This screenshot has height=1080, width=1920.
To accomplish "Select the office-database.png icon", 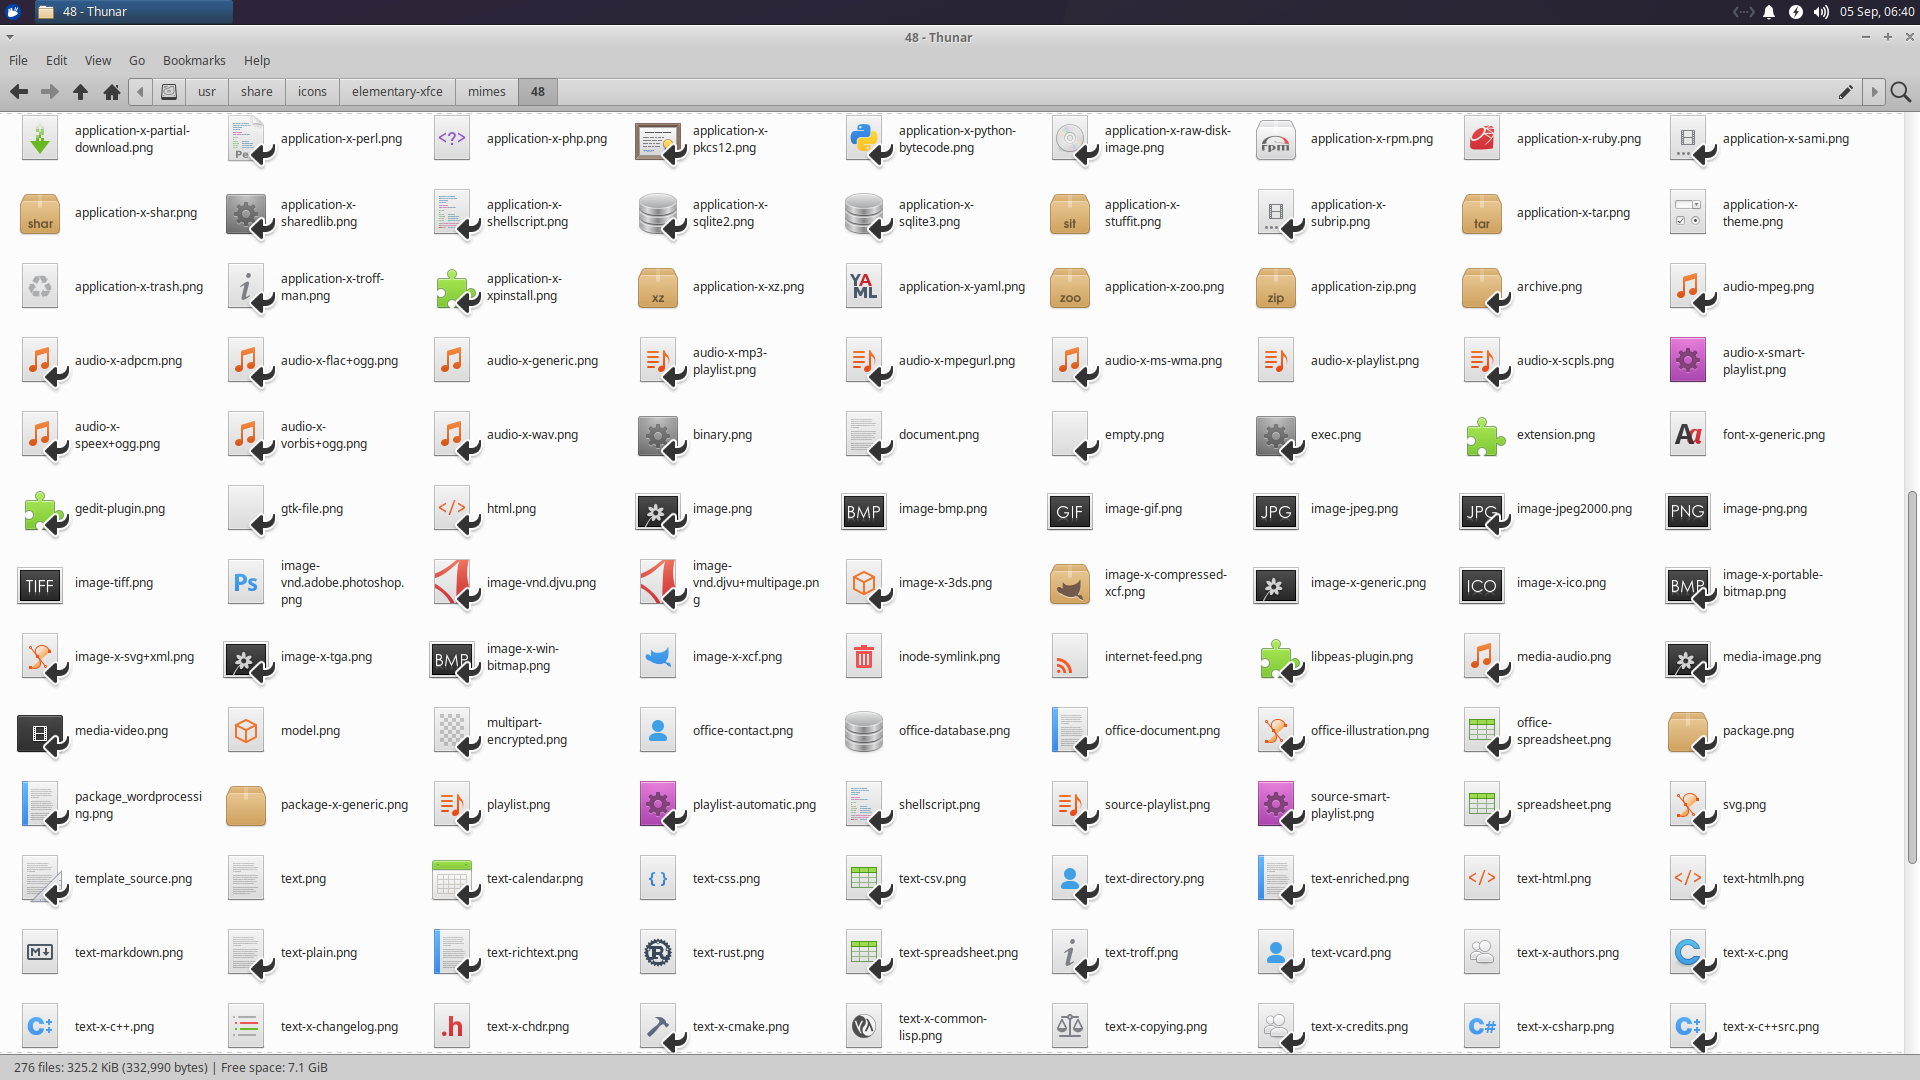I will [863, 730].
